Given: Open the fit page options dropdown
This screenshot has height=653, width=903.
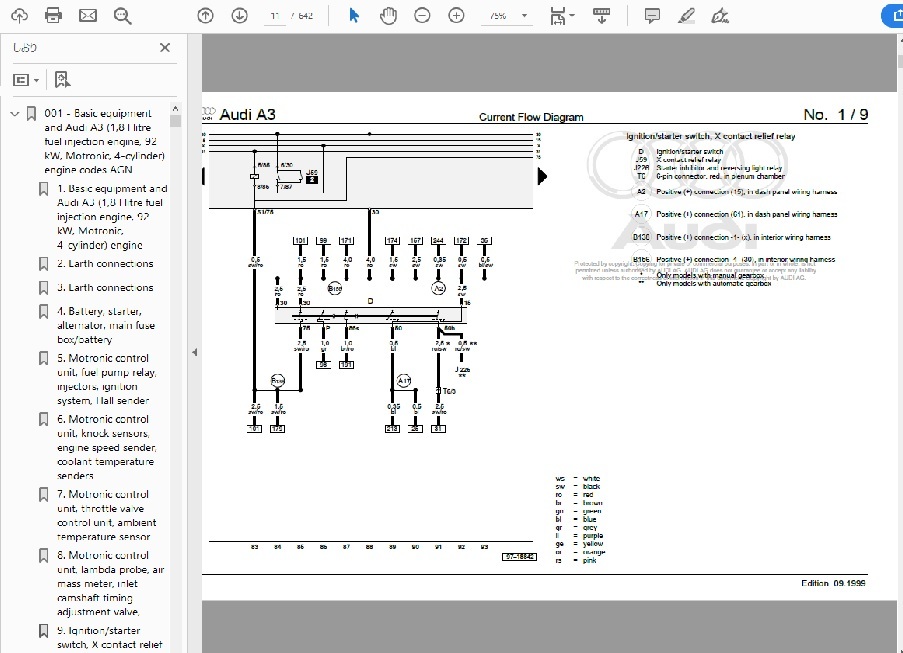Looking at the screenshot, I should click(x=562, y=16).
